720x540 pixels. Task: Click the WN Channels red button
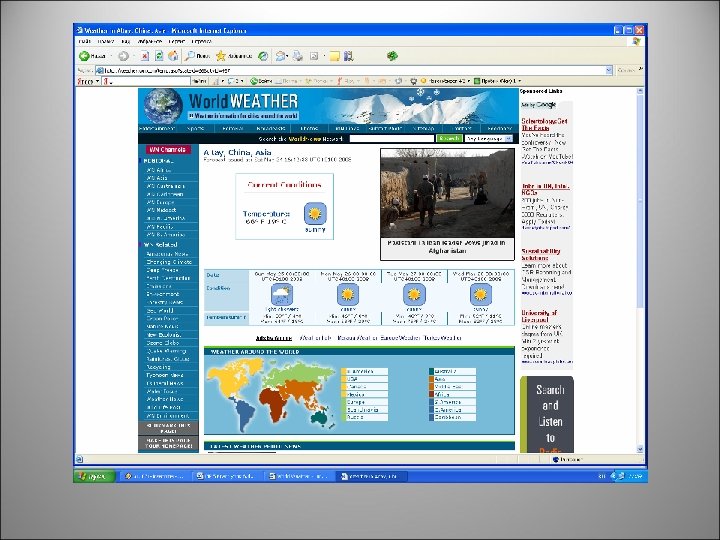[x=168, y=150]
